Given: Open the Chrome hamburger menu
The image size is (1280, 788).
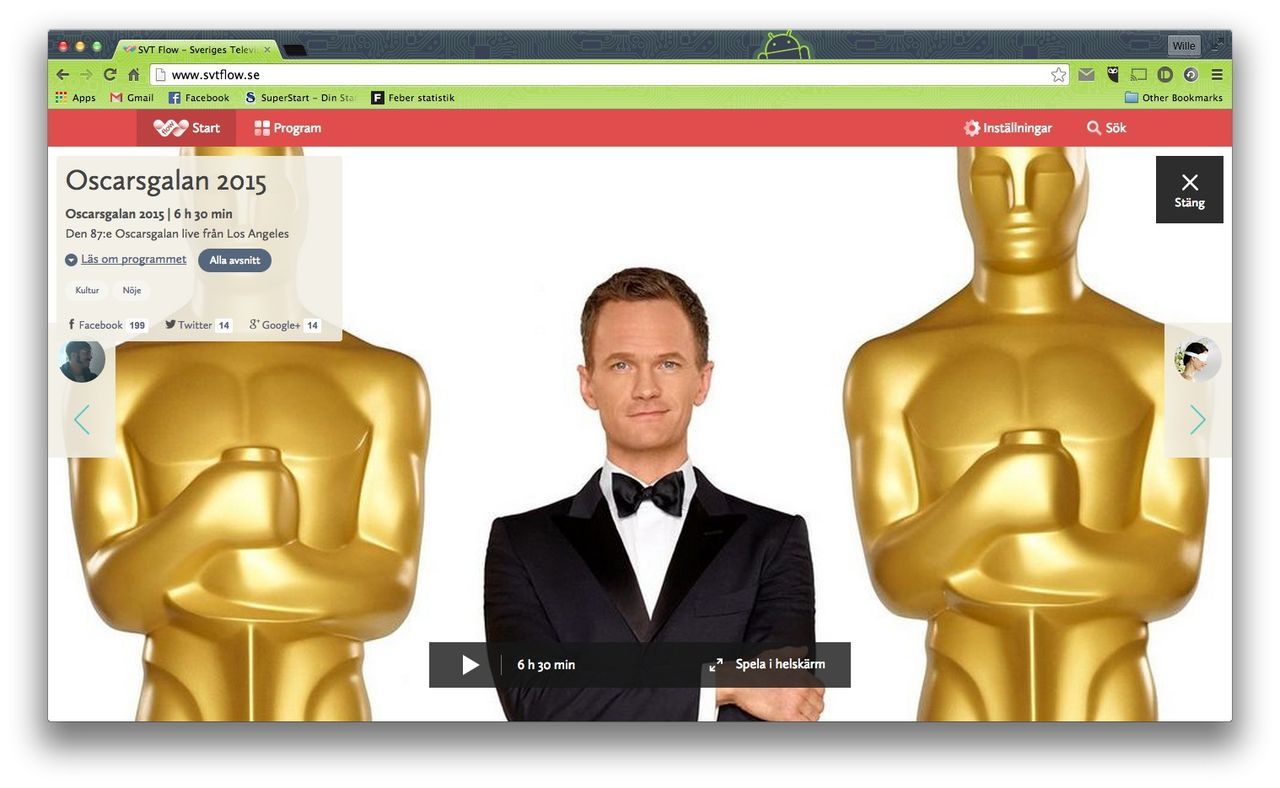Looking at the screenshot, I should [x=1217, y=75].
